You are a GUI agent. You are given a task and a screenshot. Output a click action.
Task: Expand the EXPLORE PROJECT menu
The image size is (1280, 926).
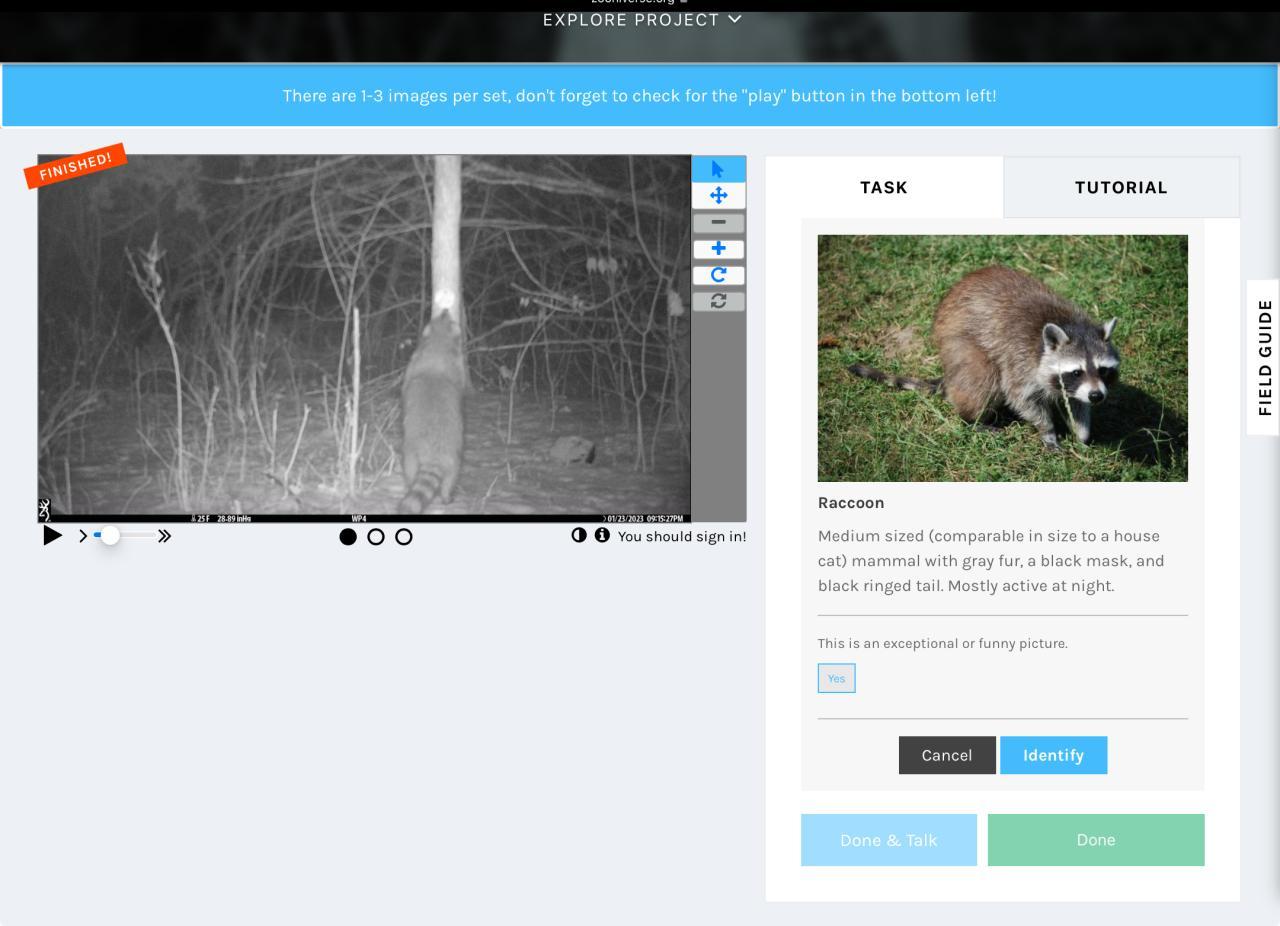click(642, 19)
